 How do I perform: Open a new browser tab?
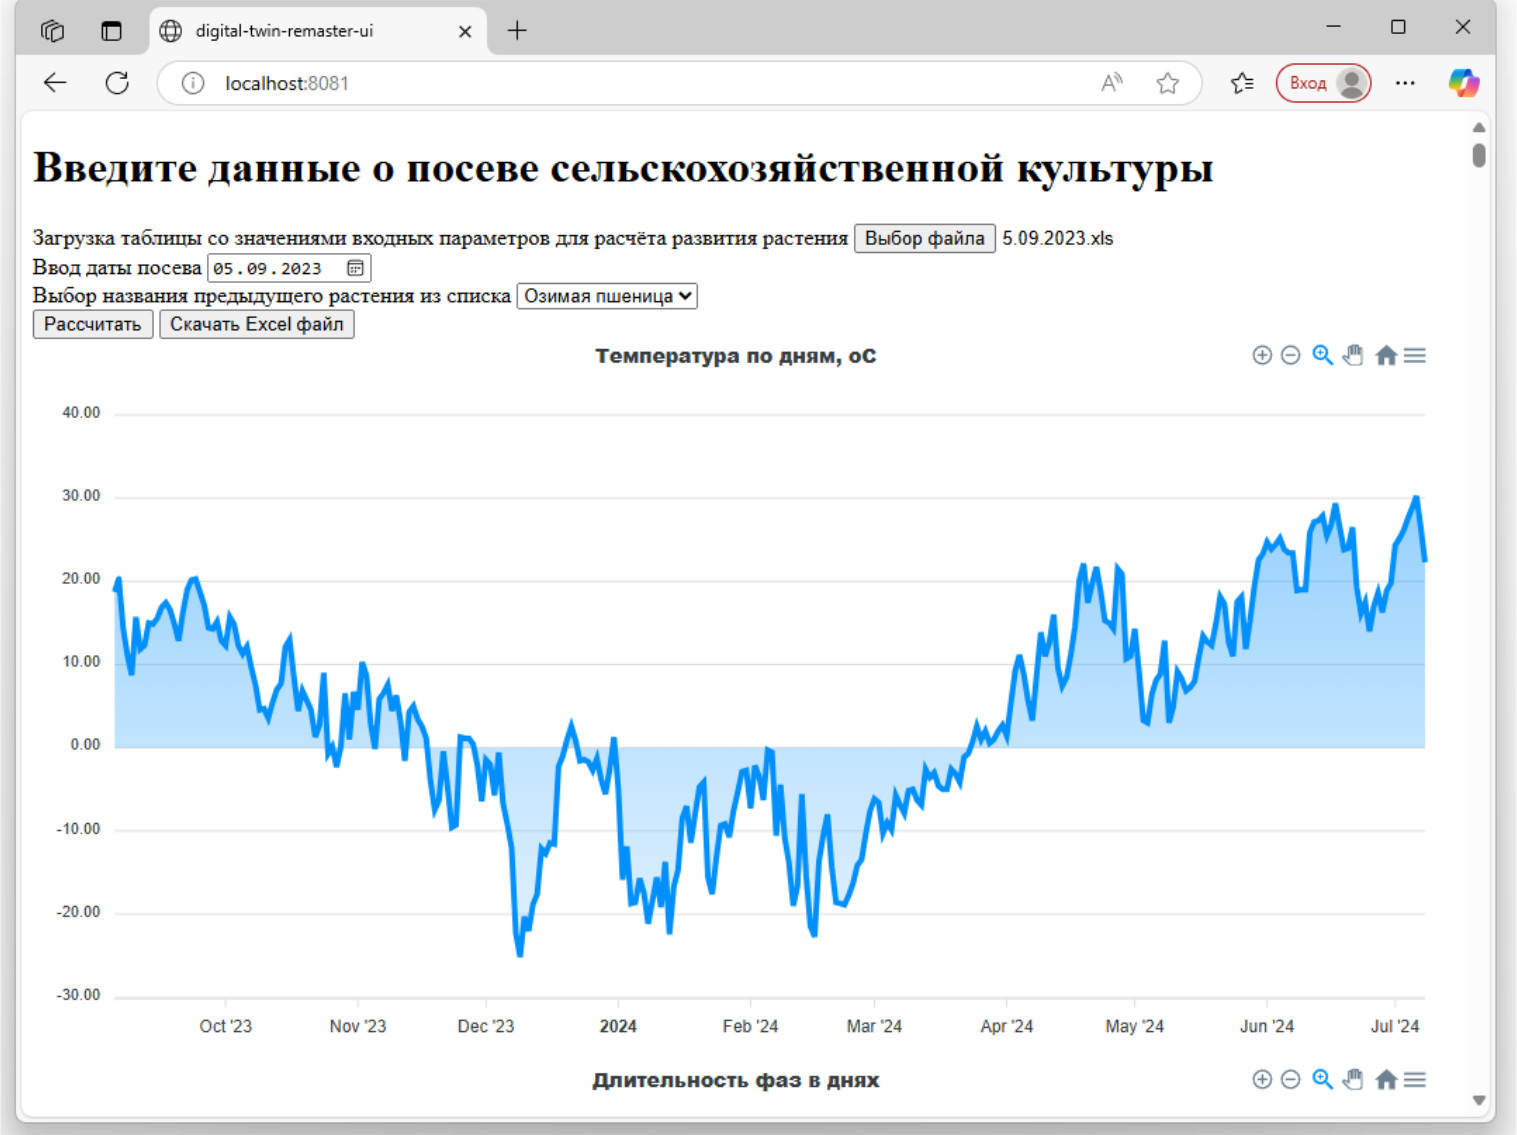(x=517, y=31)
